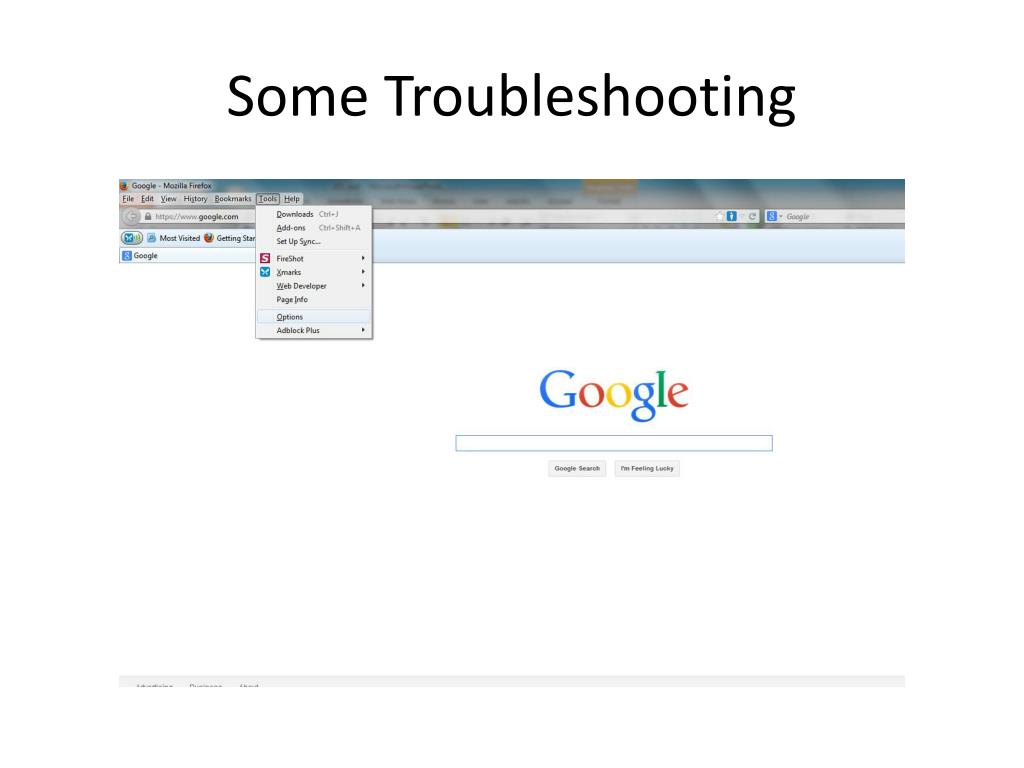Image resolution: width=1024 pixels, height=768 pixels.
Task: Click the Most Visited bookmark icon
Action: click(x=152, y=238)
